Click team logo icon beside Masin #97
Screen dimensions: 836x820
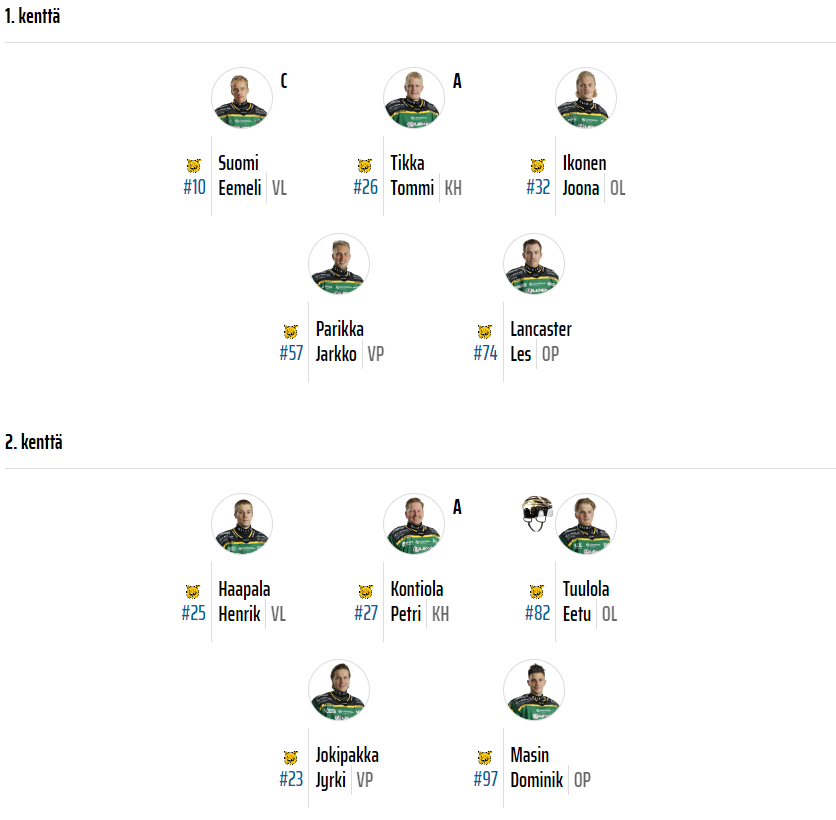pos(485,758)
